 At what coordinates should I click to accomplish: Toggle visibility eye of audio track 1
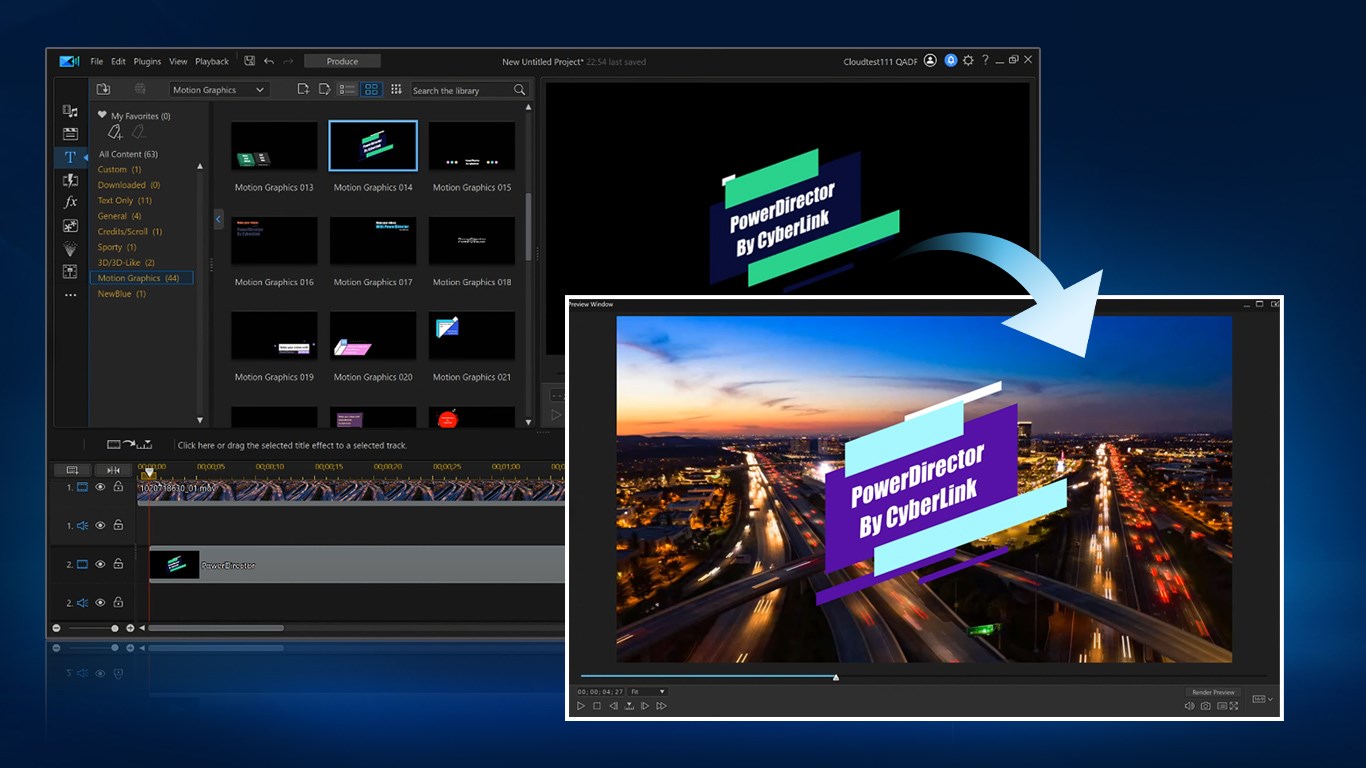click(100, 525)
